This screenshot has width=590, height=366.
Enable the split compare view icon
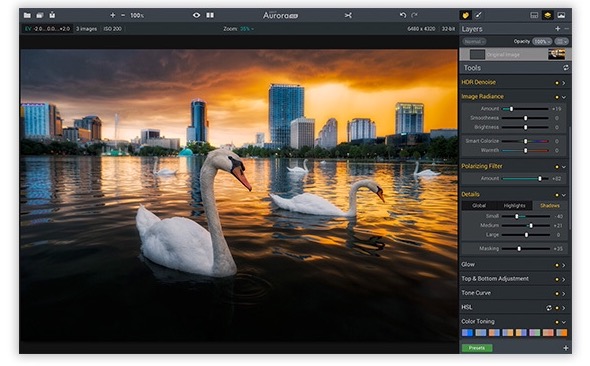(210, 15)
